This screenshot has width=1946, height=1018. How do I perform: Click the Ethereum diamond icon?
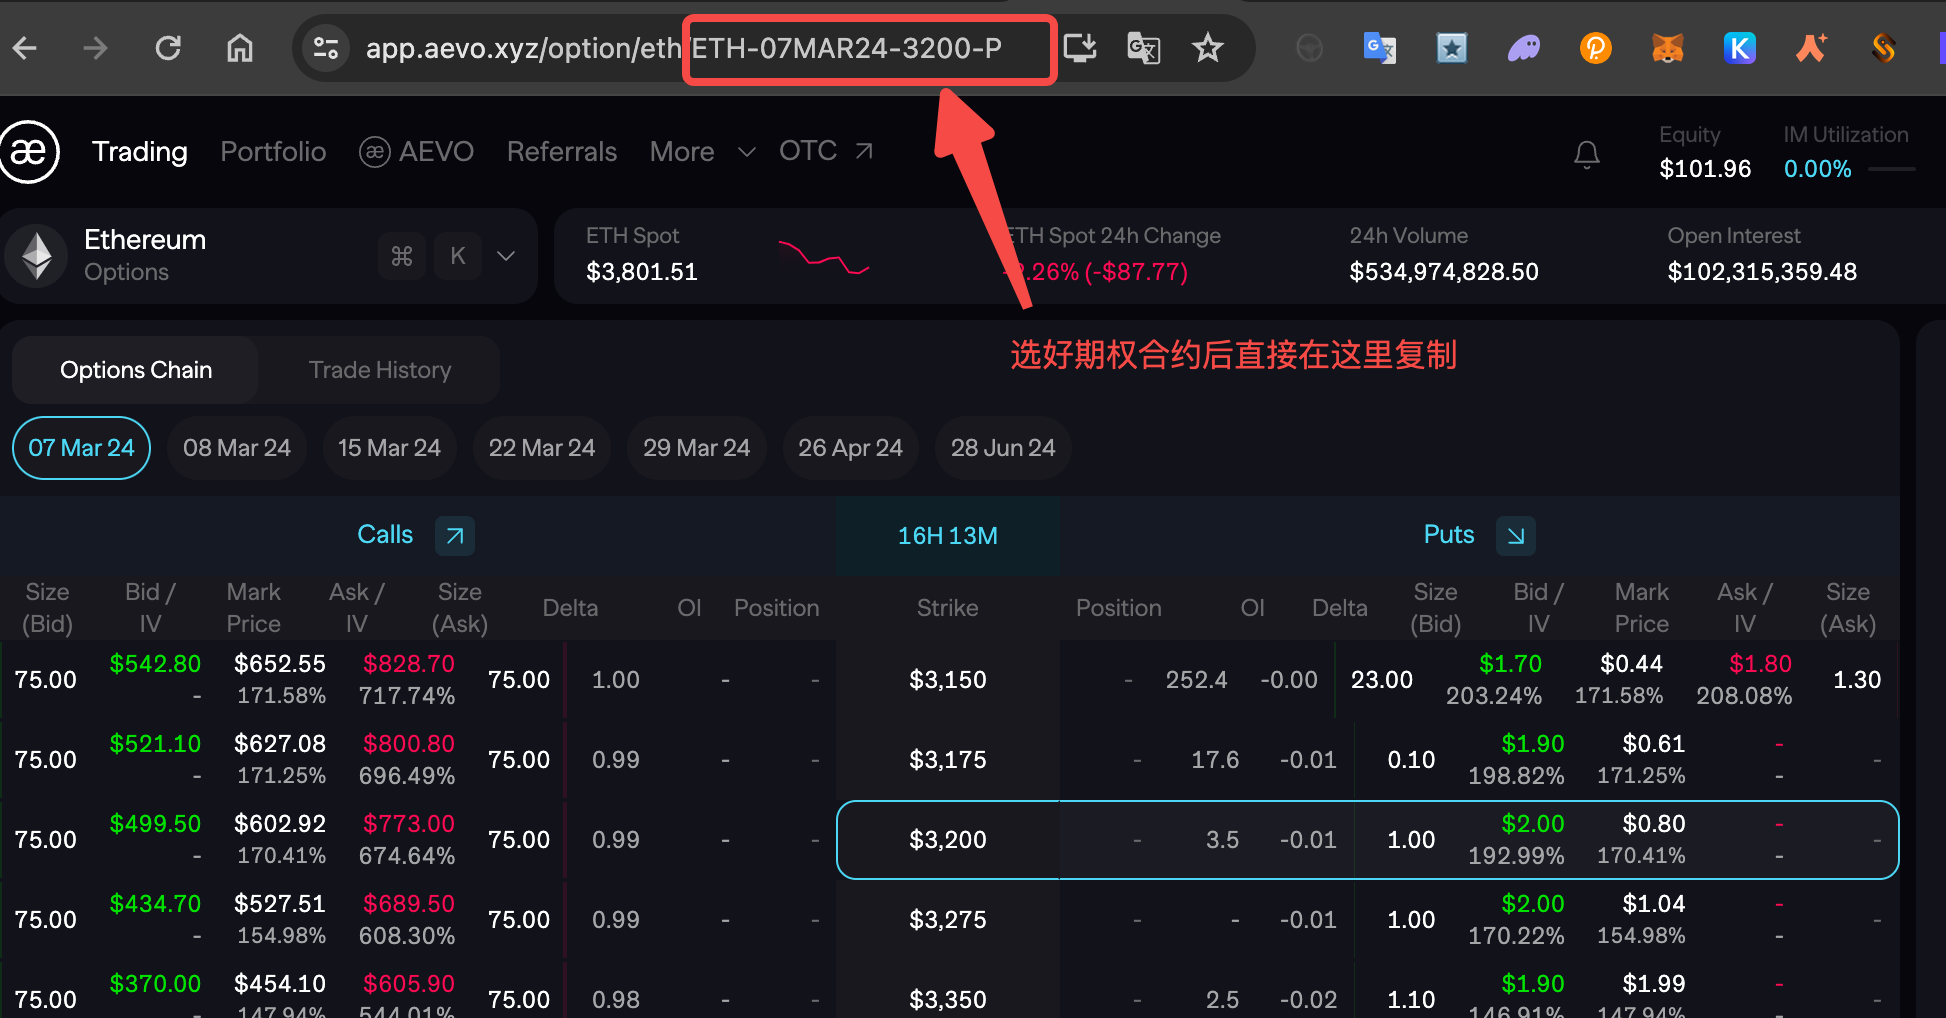click(x=37, y=256)
